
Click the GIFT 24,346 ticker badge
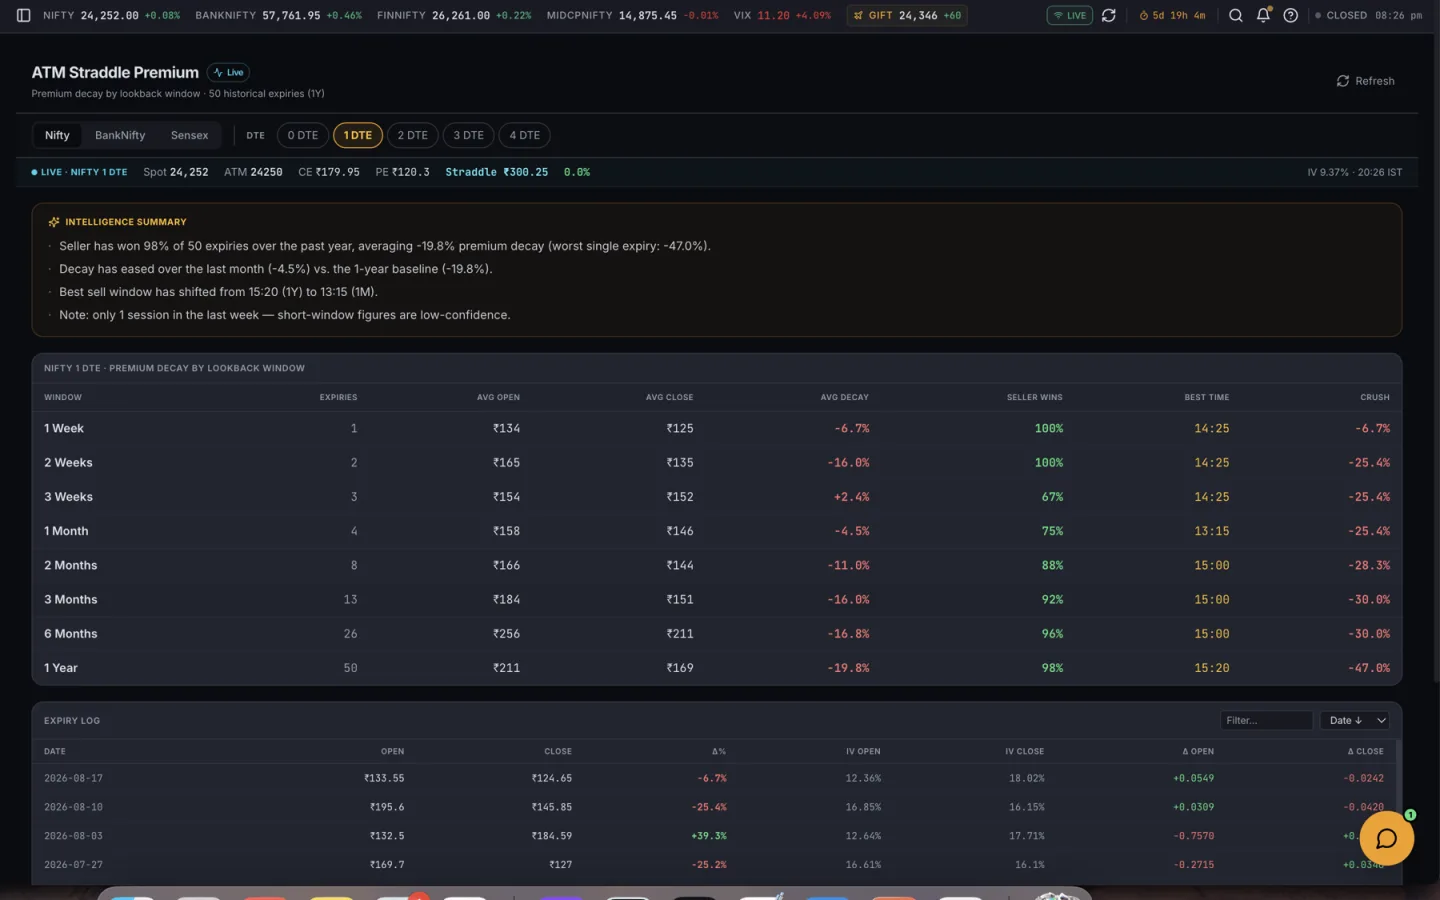coord(906,16)
